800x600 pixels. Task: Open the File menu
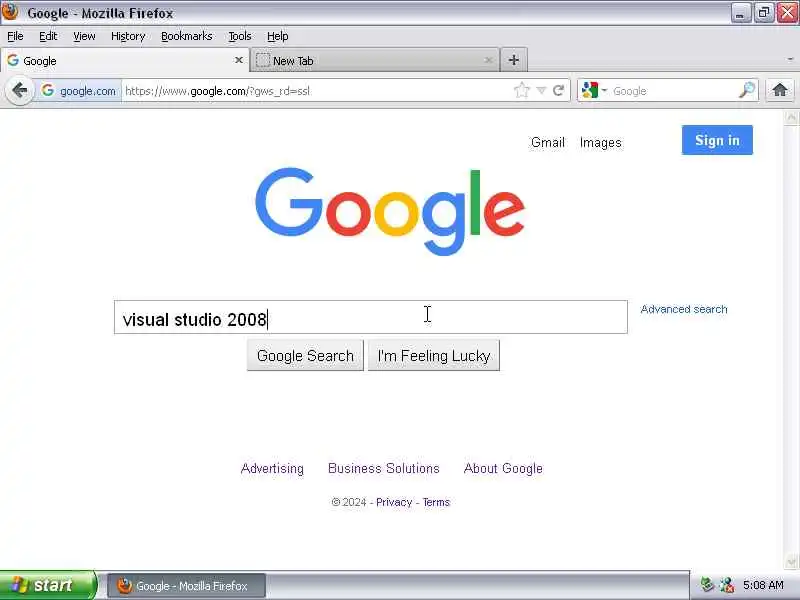click(x=15, y=36)
